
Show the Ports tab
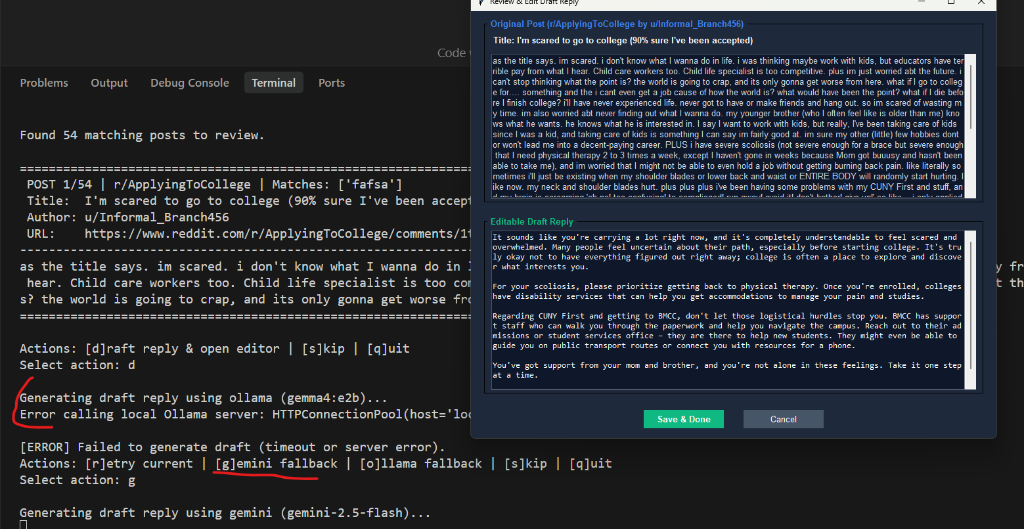click(332, 83)
